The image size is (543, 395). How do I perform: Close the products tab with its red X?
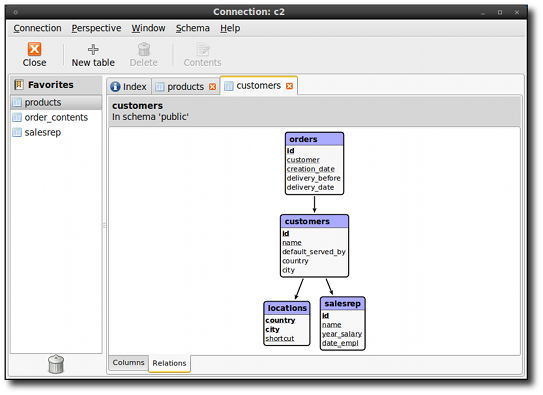[x=213, y=87]
